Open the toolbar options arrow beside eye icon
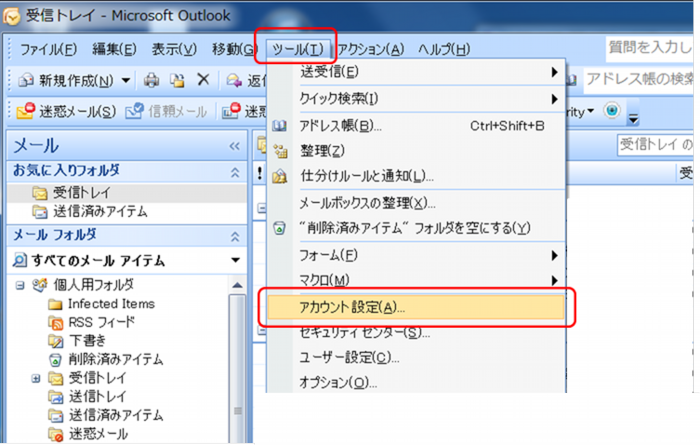 [633, 119]
